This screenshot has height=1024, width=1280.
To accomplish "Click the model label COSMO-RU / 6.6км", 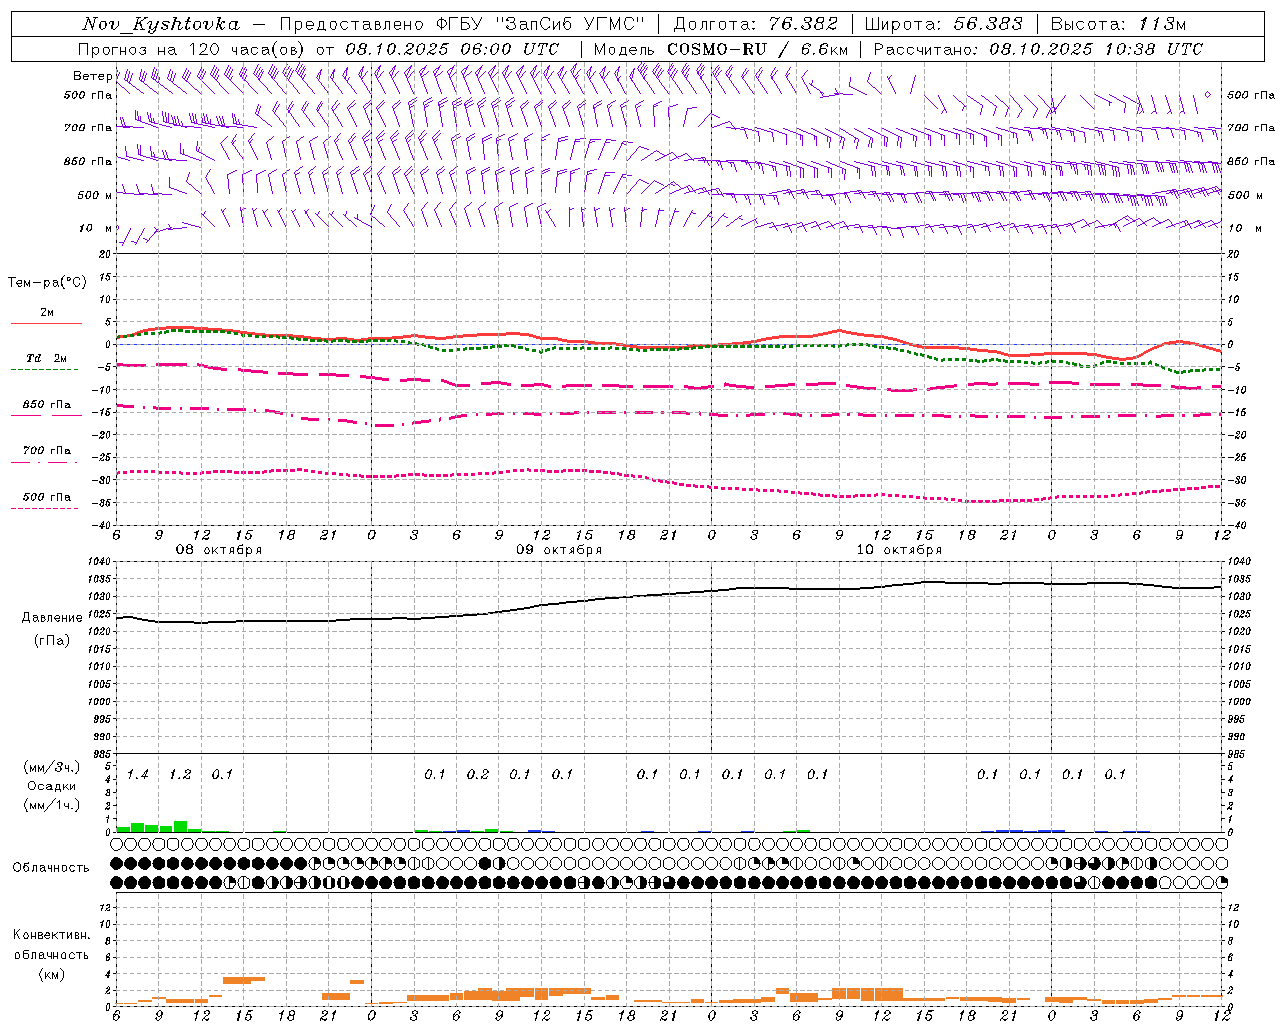I will (x=758, y=49).
